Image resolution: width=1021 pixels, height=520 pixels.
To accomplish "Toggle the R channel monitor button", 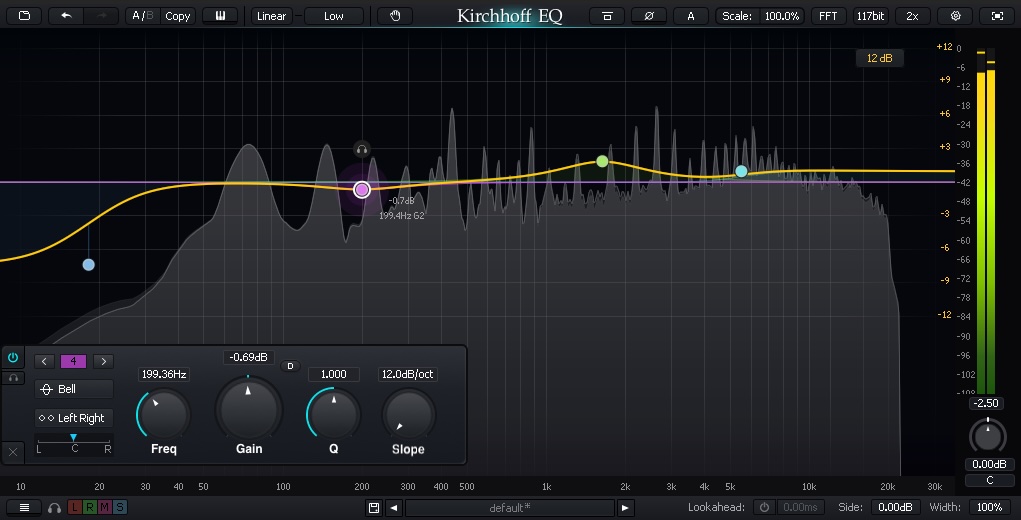I will [89, 508].
